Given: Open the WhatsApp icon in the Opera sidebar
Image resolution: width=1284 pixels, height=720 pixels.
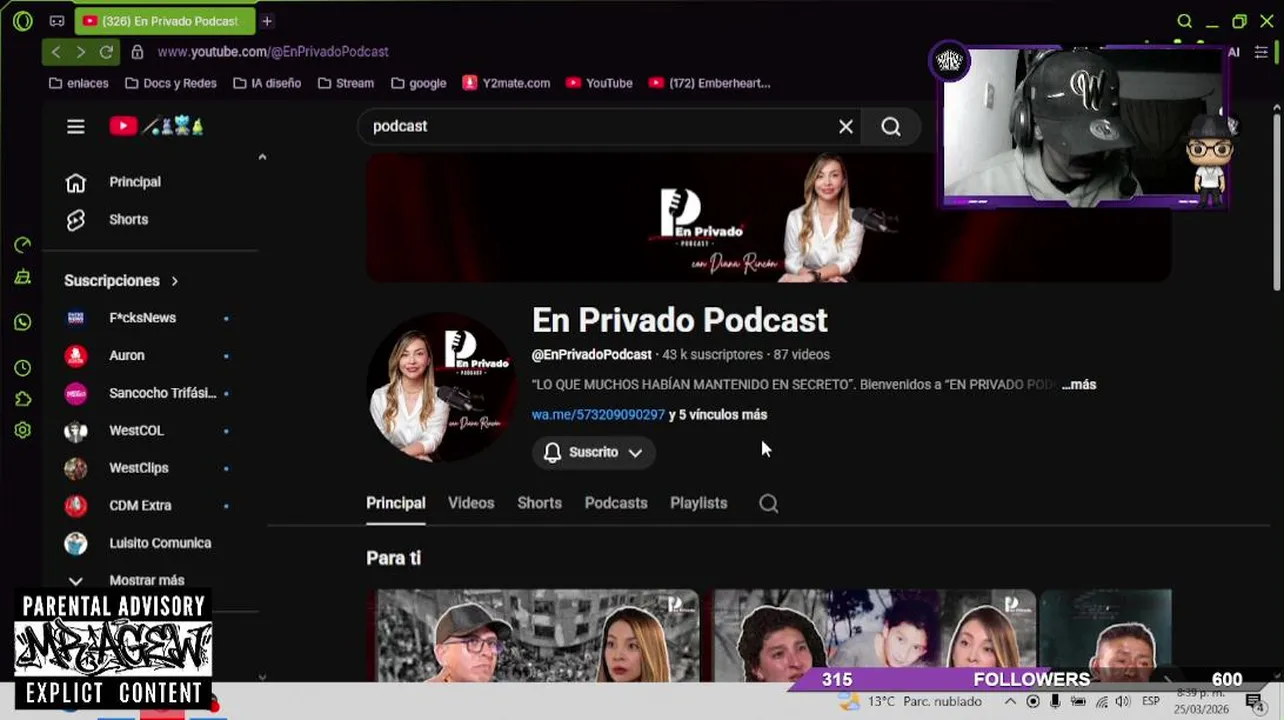Looking at the screenshot, I should coord(23,322).
